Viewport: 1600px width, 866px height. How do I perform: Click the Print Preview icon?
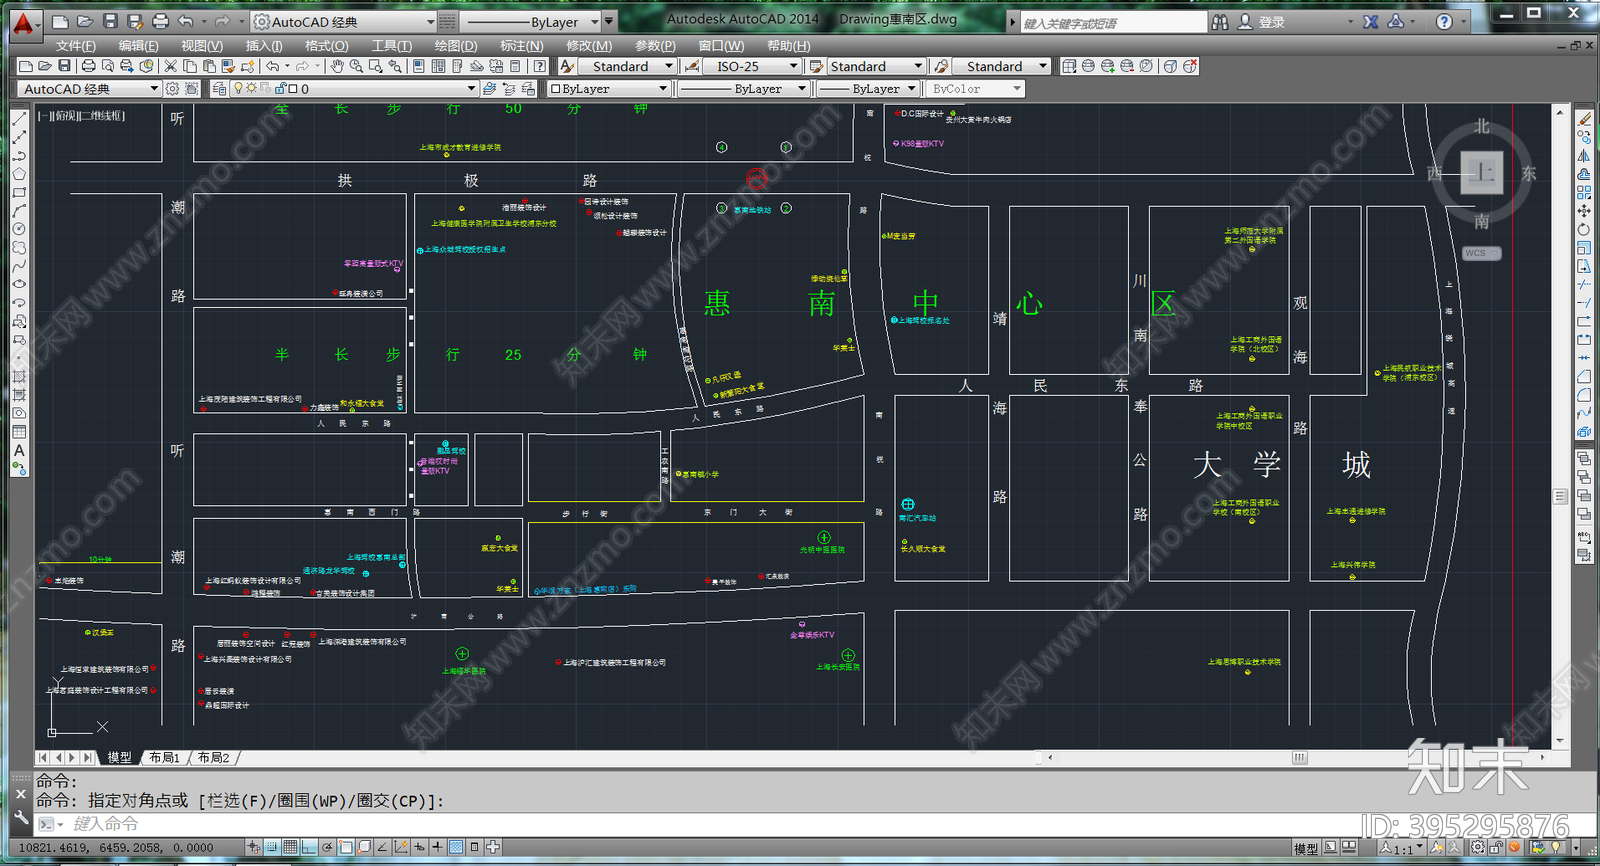click(x=108, y=66)
